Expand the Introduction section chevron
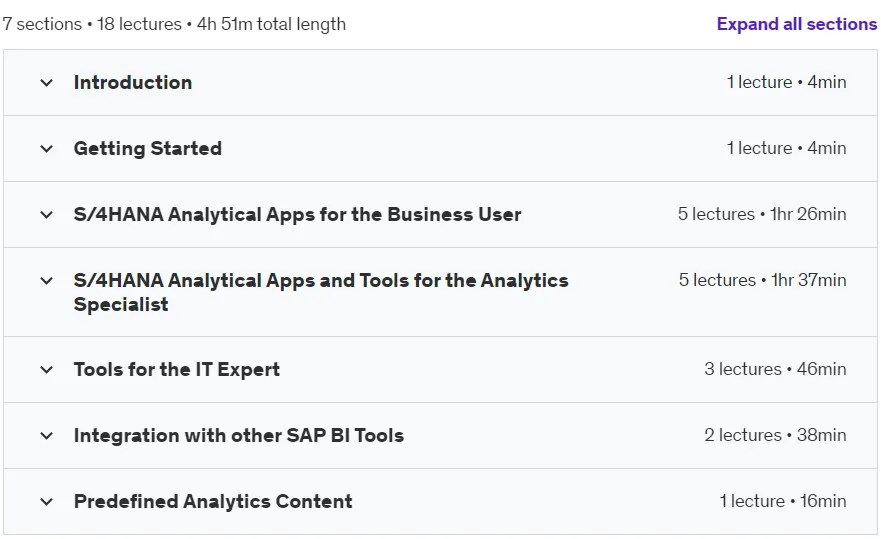 pos(47,83)
